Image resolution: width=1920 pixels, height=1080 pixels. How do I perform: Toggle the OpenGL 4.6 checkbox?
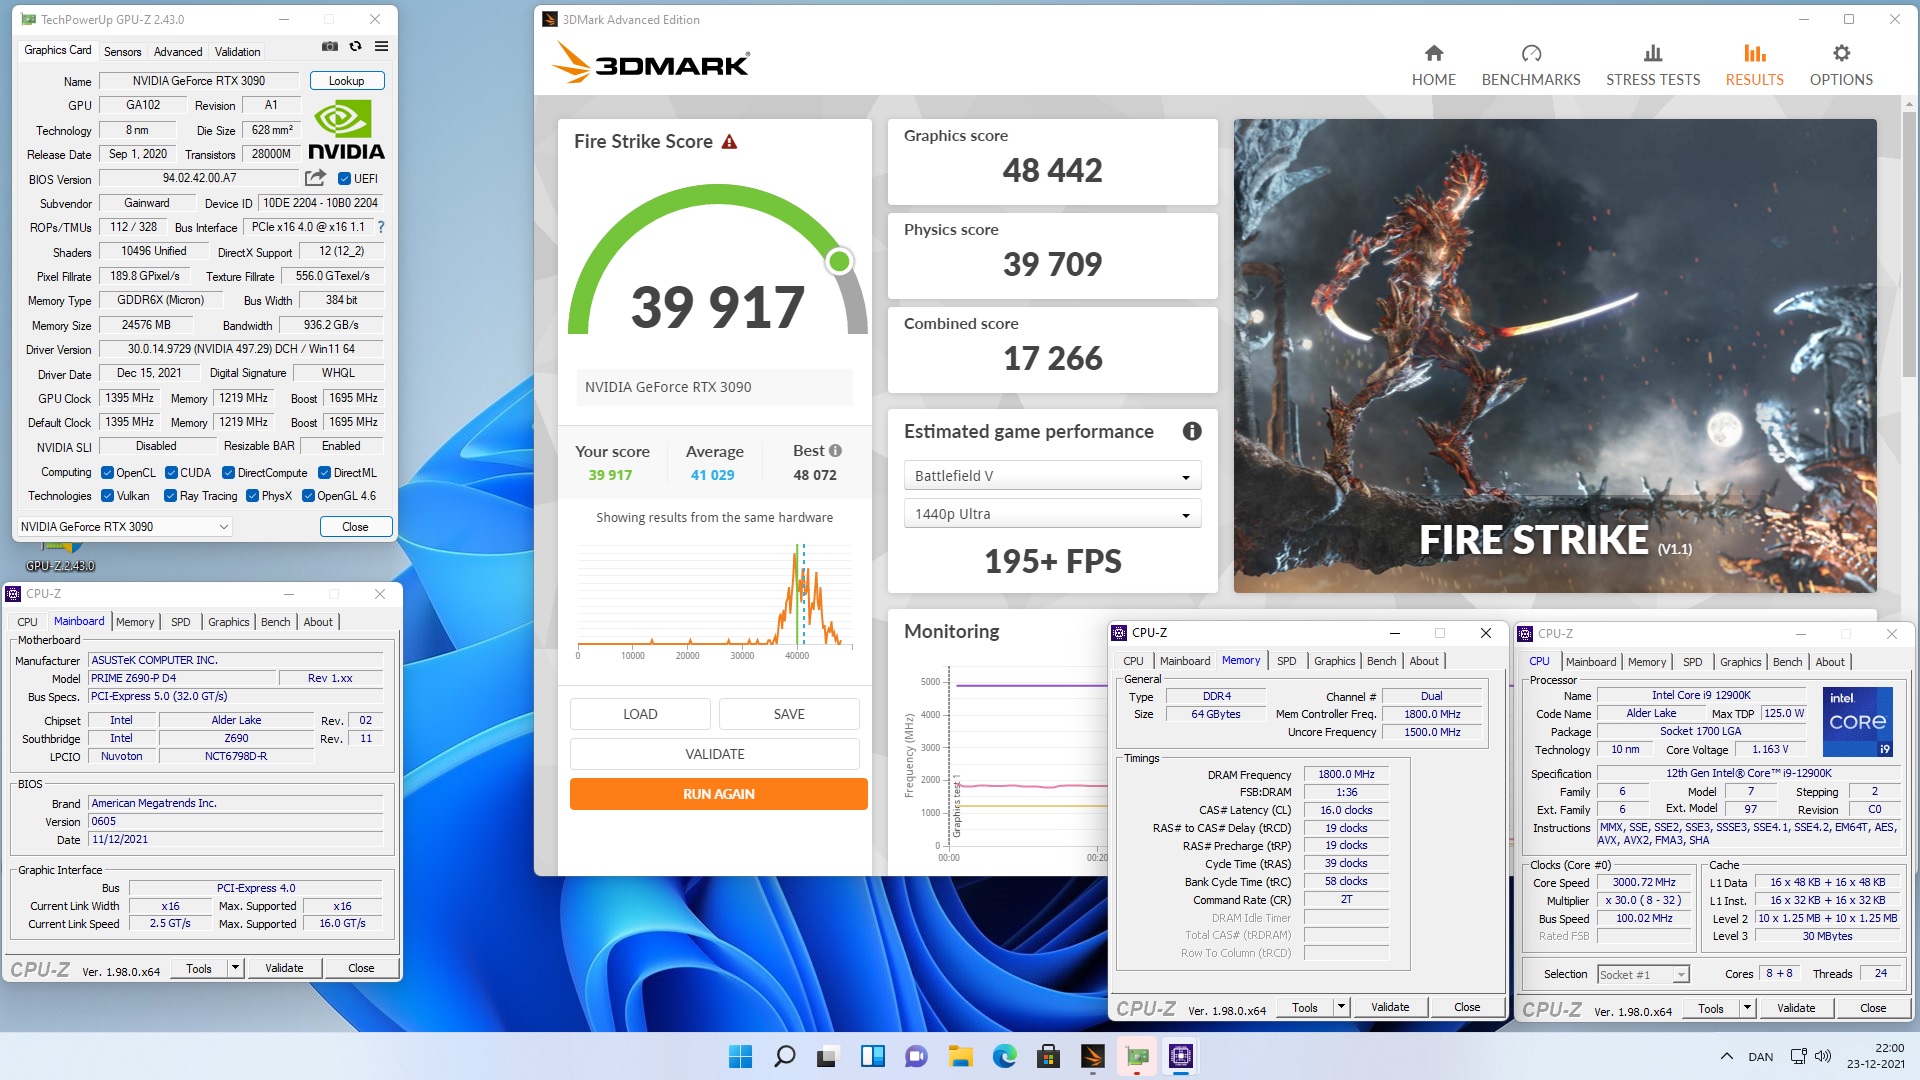tap(308, 496)
